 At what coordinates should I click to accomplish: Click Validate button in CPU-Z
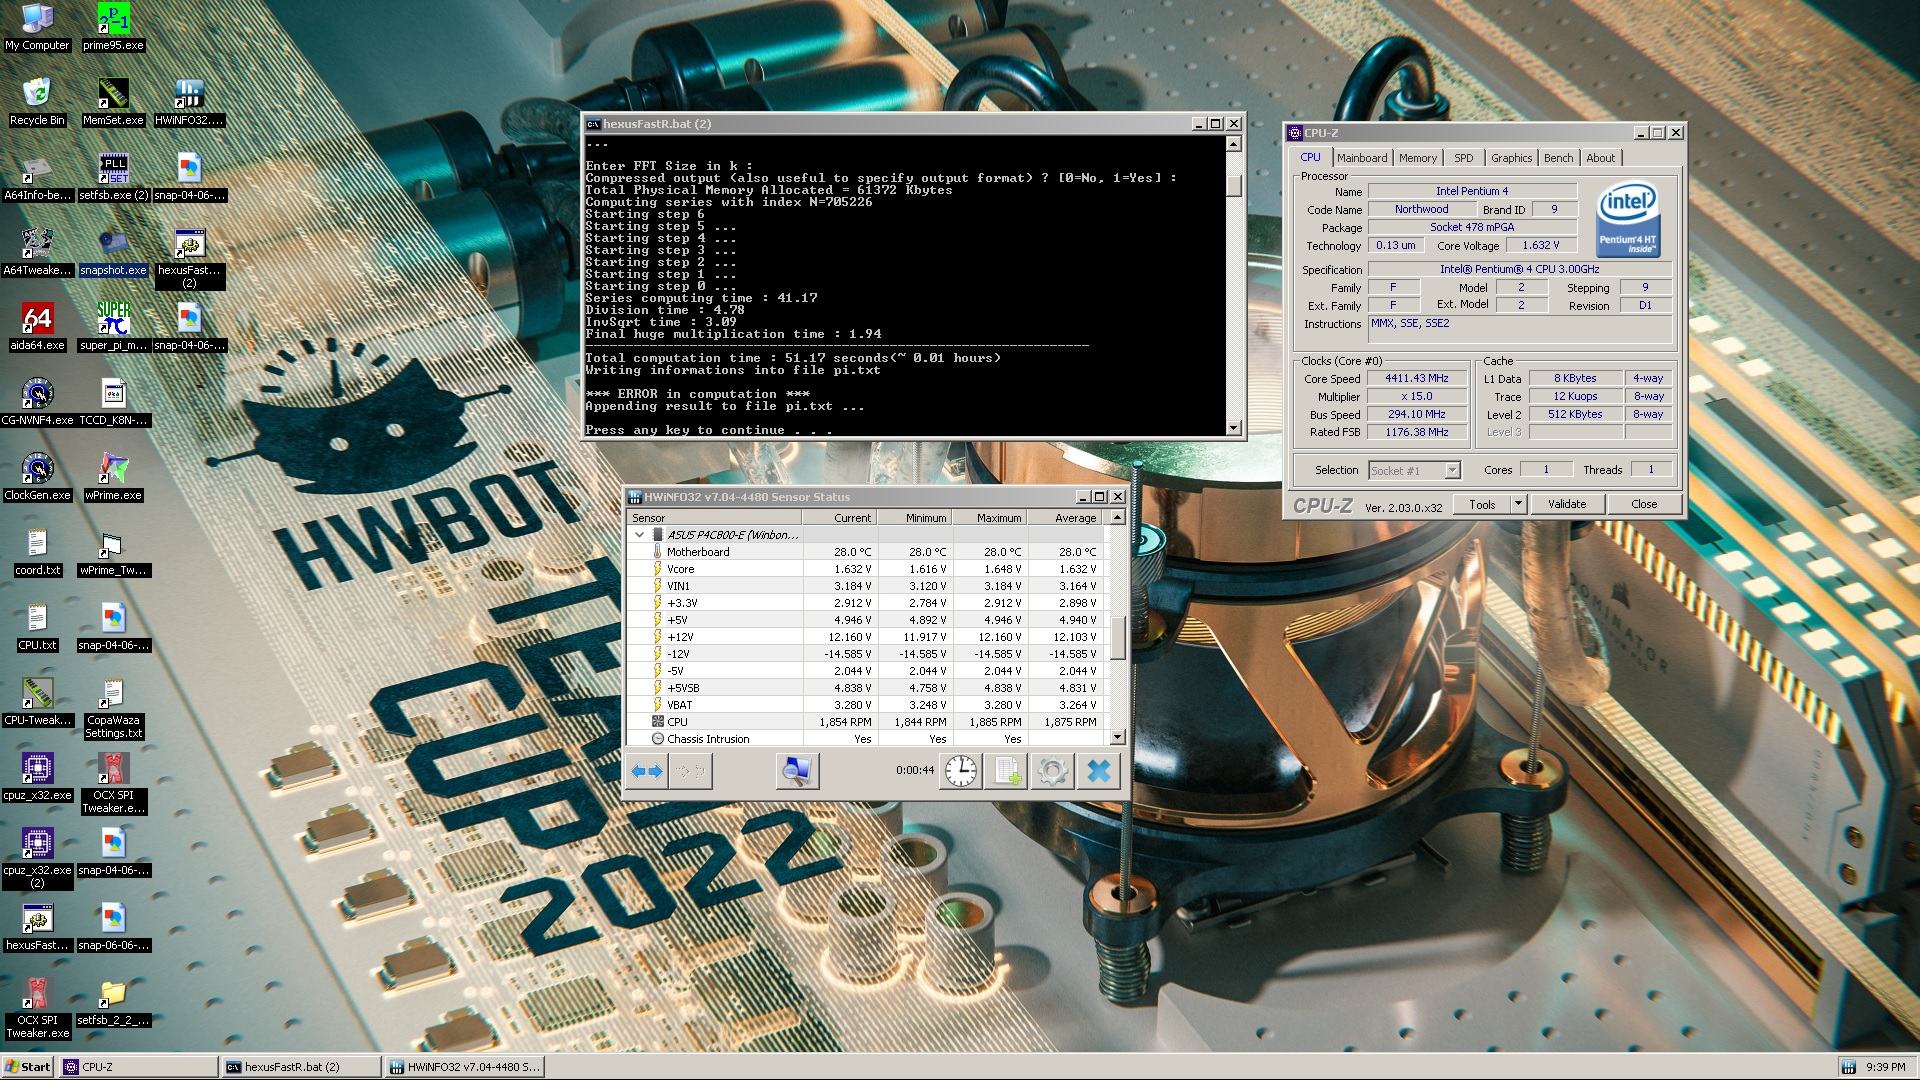1566,504
